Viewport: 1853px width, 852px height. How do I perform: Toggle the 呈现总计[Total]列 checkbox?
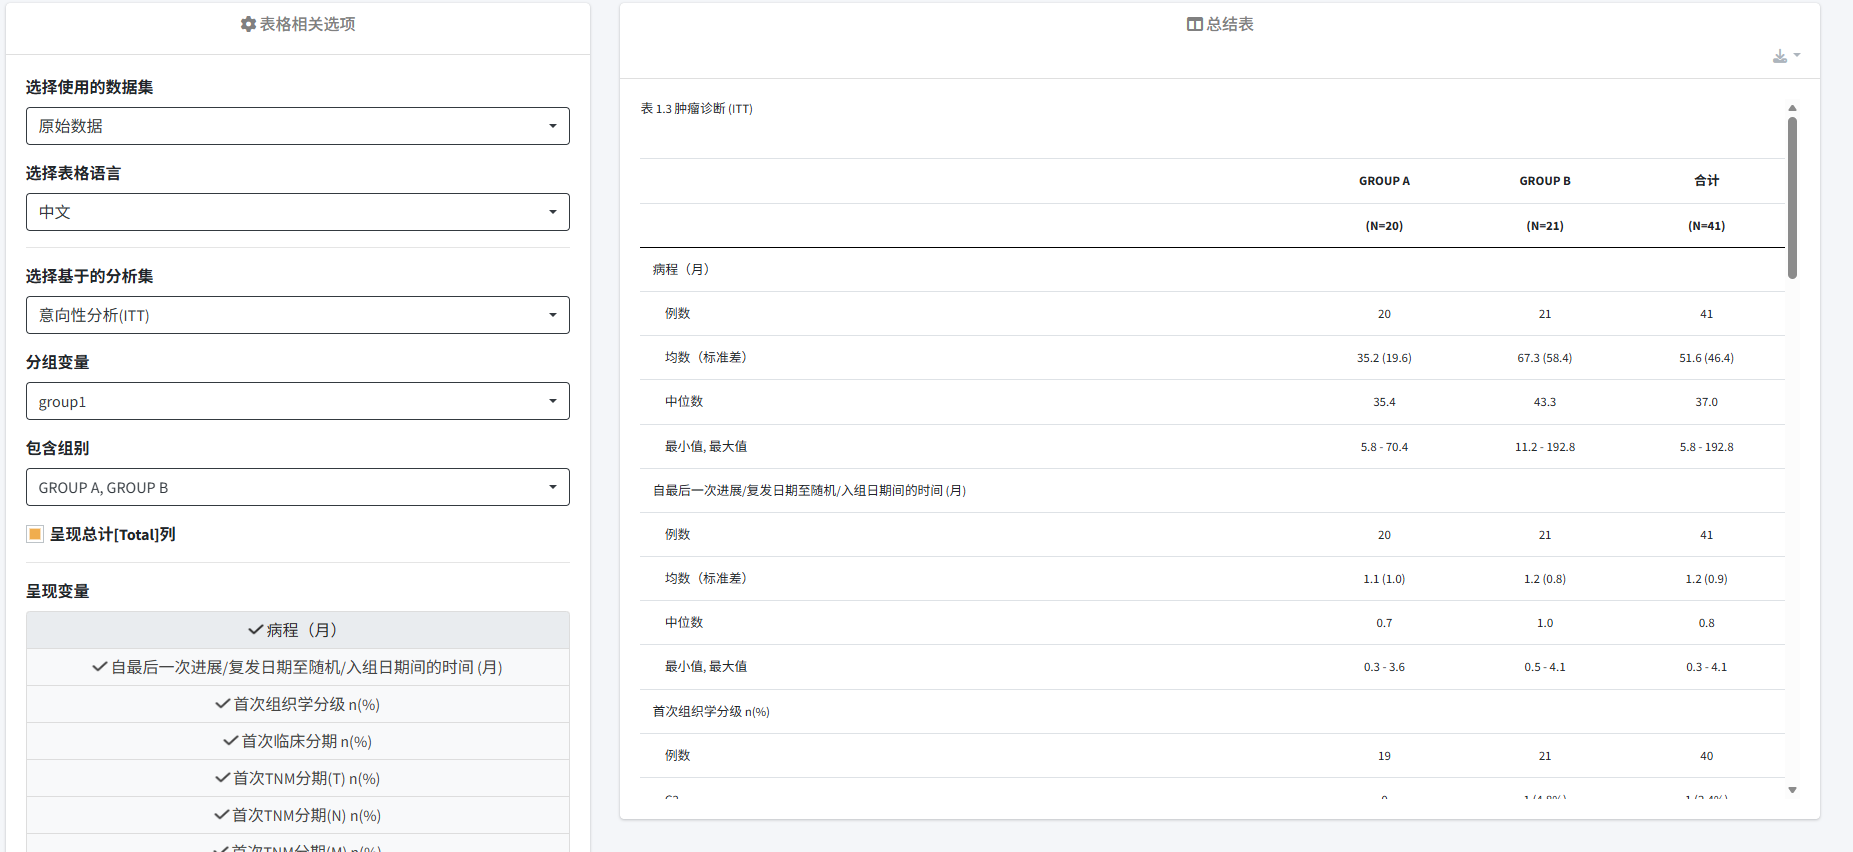(x=35, y=534)
